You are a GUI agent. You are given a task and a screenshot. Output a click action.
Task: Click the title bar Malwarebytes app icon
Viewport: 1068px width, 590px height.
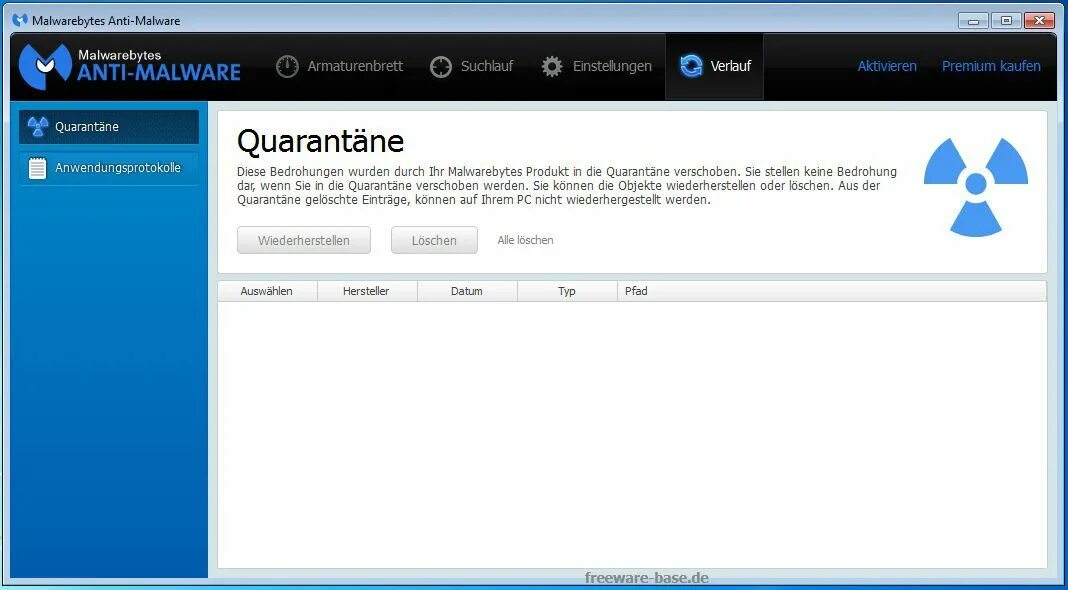[x=20, y=20]
